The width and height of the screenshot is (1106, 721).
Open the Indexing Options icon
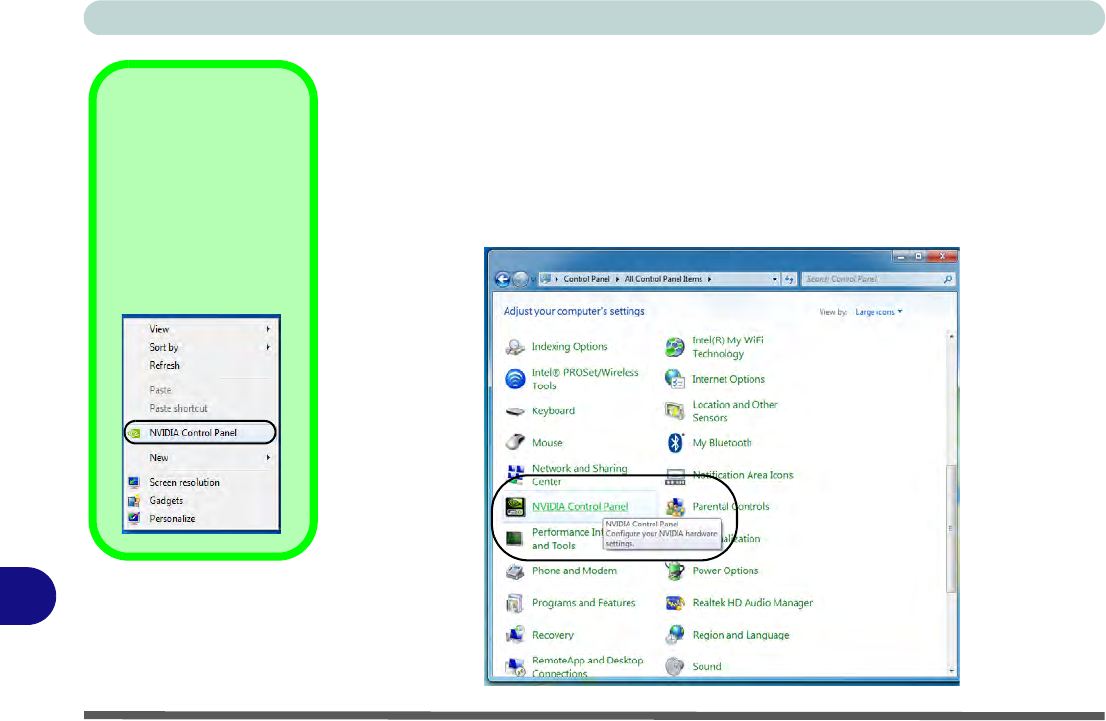pos(515,346)
